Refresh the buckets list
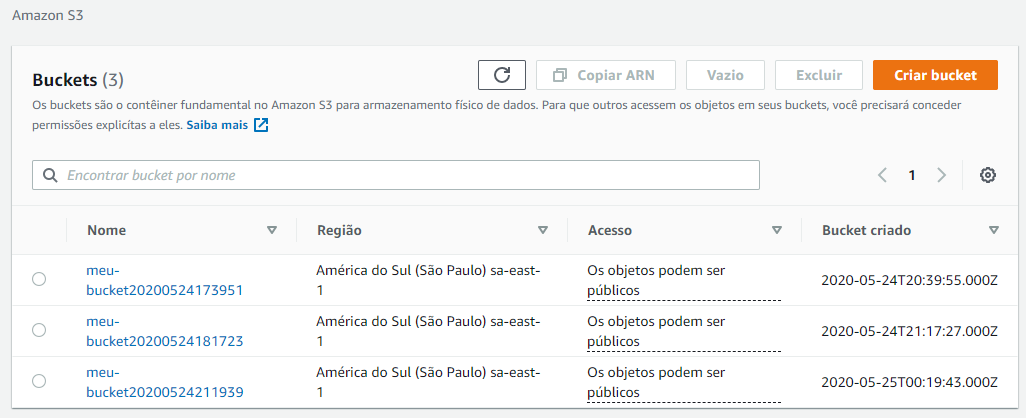Image resolution: width=1026 pixels, height=418 pixels. coord(502,75)
